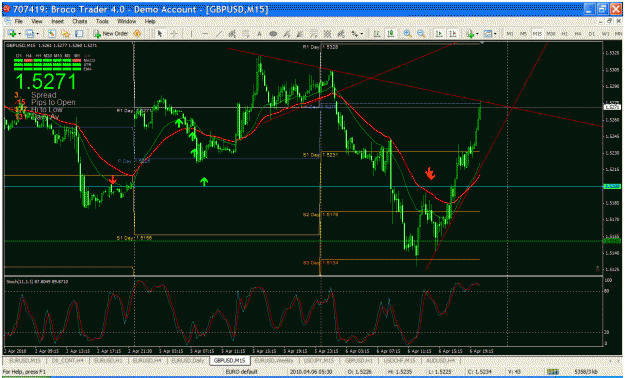
Task: Click the large 1.5271 price display
Action: [x=45, y=82]
